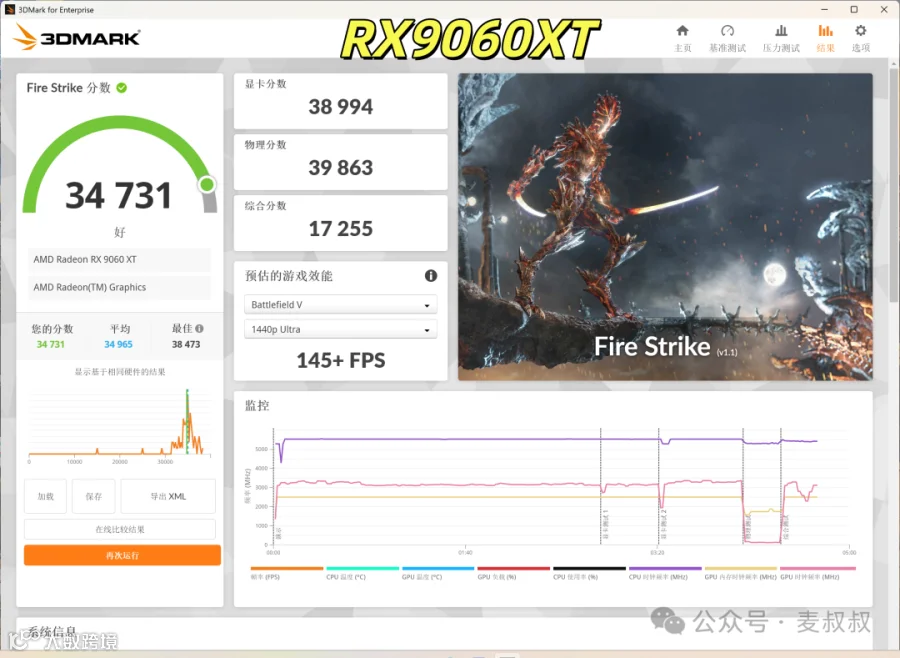Click the info icon next to 最佳
The width and height of the screenshot is (900, 658).
(x=199, y=328)
